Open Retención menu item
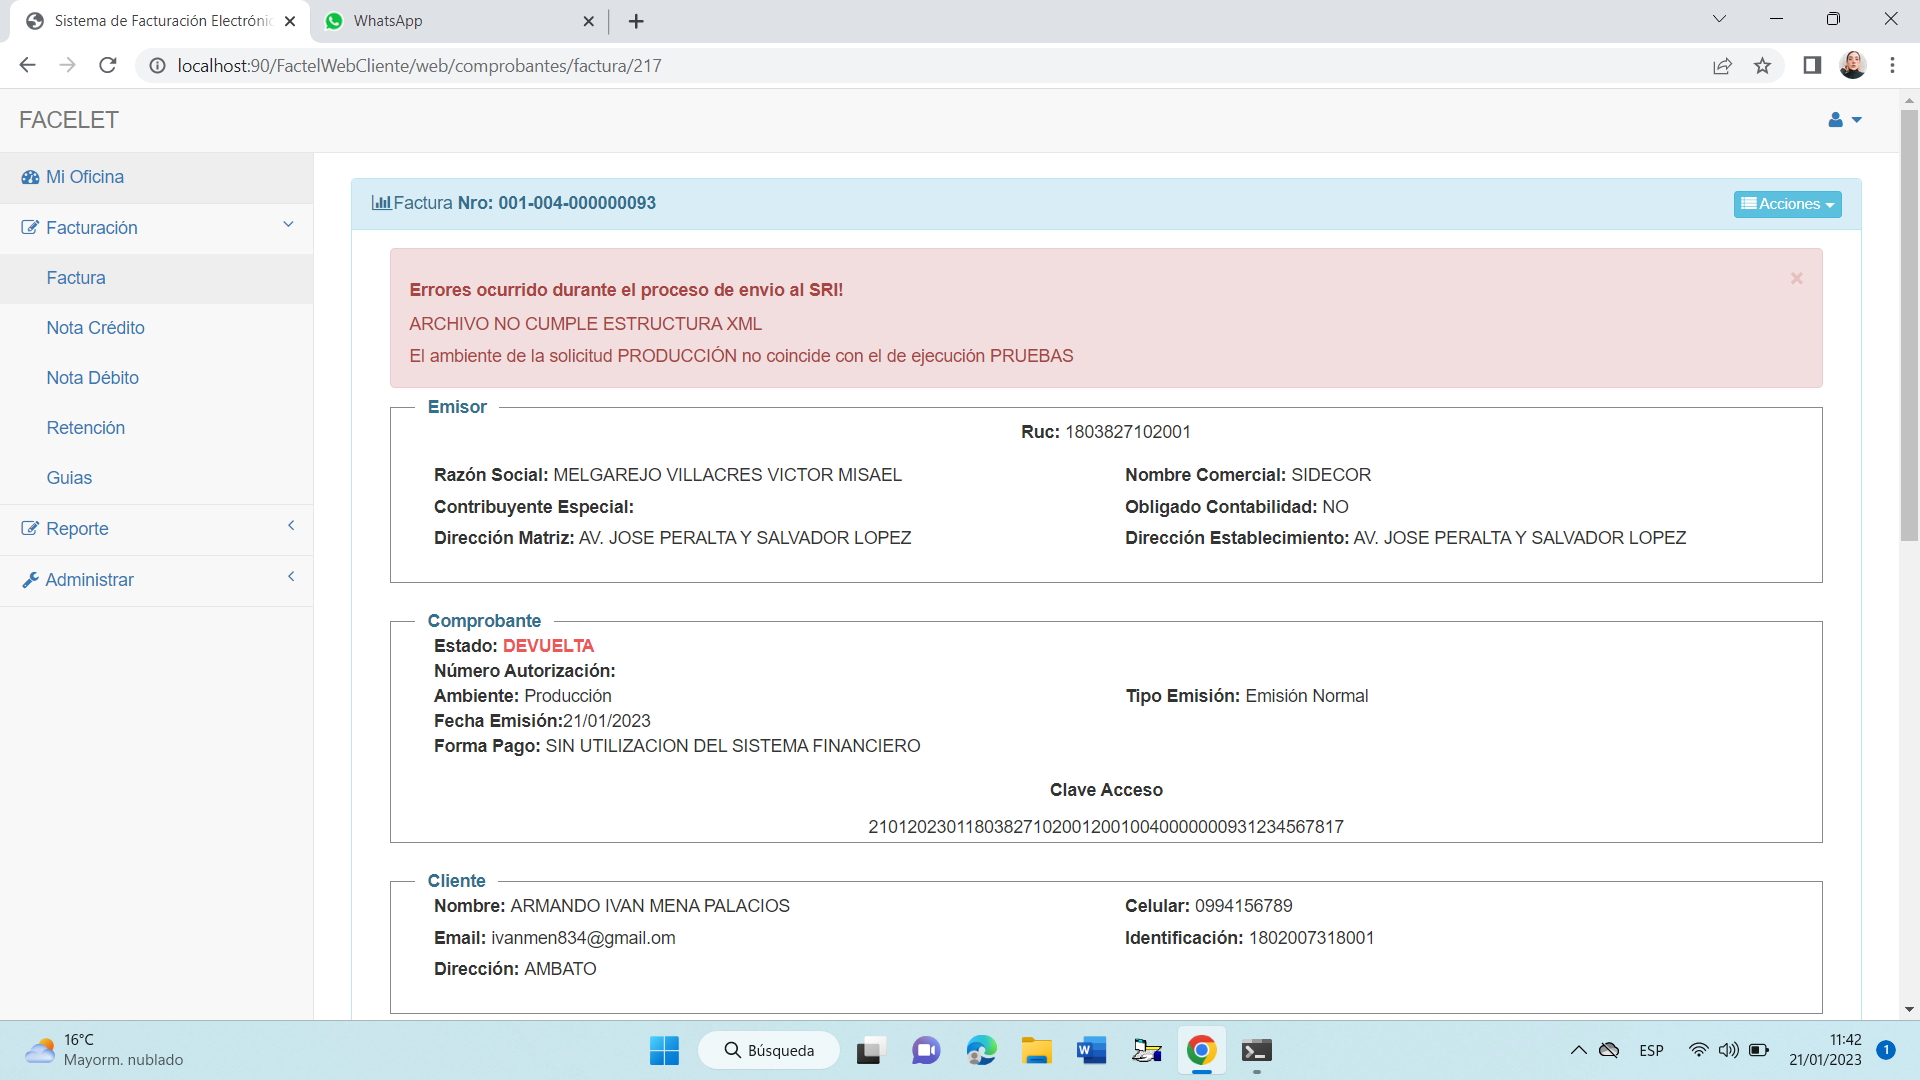This screenshot has height=1080, width=1920. pyautogui.click(x=85, y=428)
